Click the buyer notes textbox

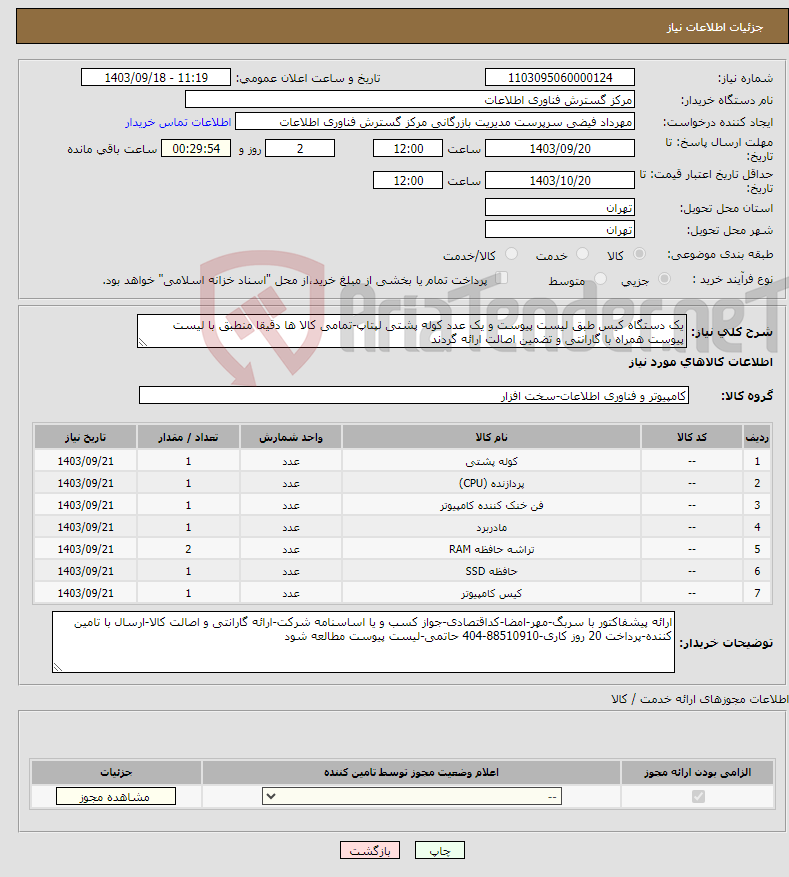pyautogui.click(x=363, y=642)
